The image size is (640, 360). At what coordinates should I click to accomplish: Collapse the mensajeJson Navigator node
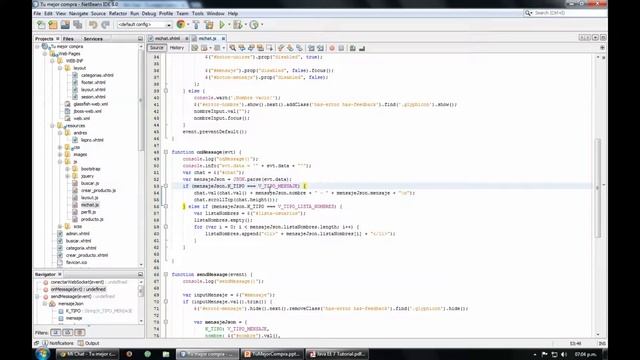45,304
